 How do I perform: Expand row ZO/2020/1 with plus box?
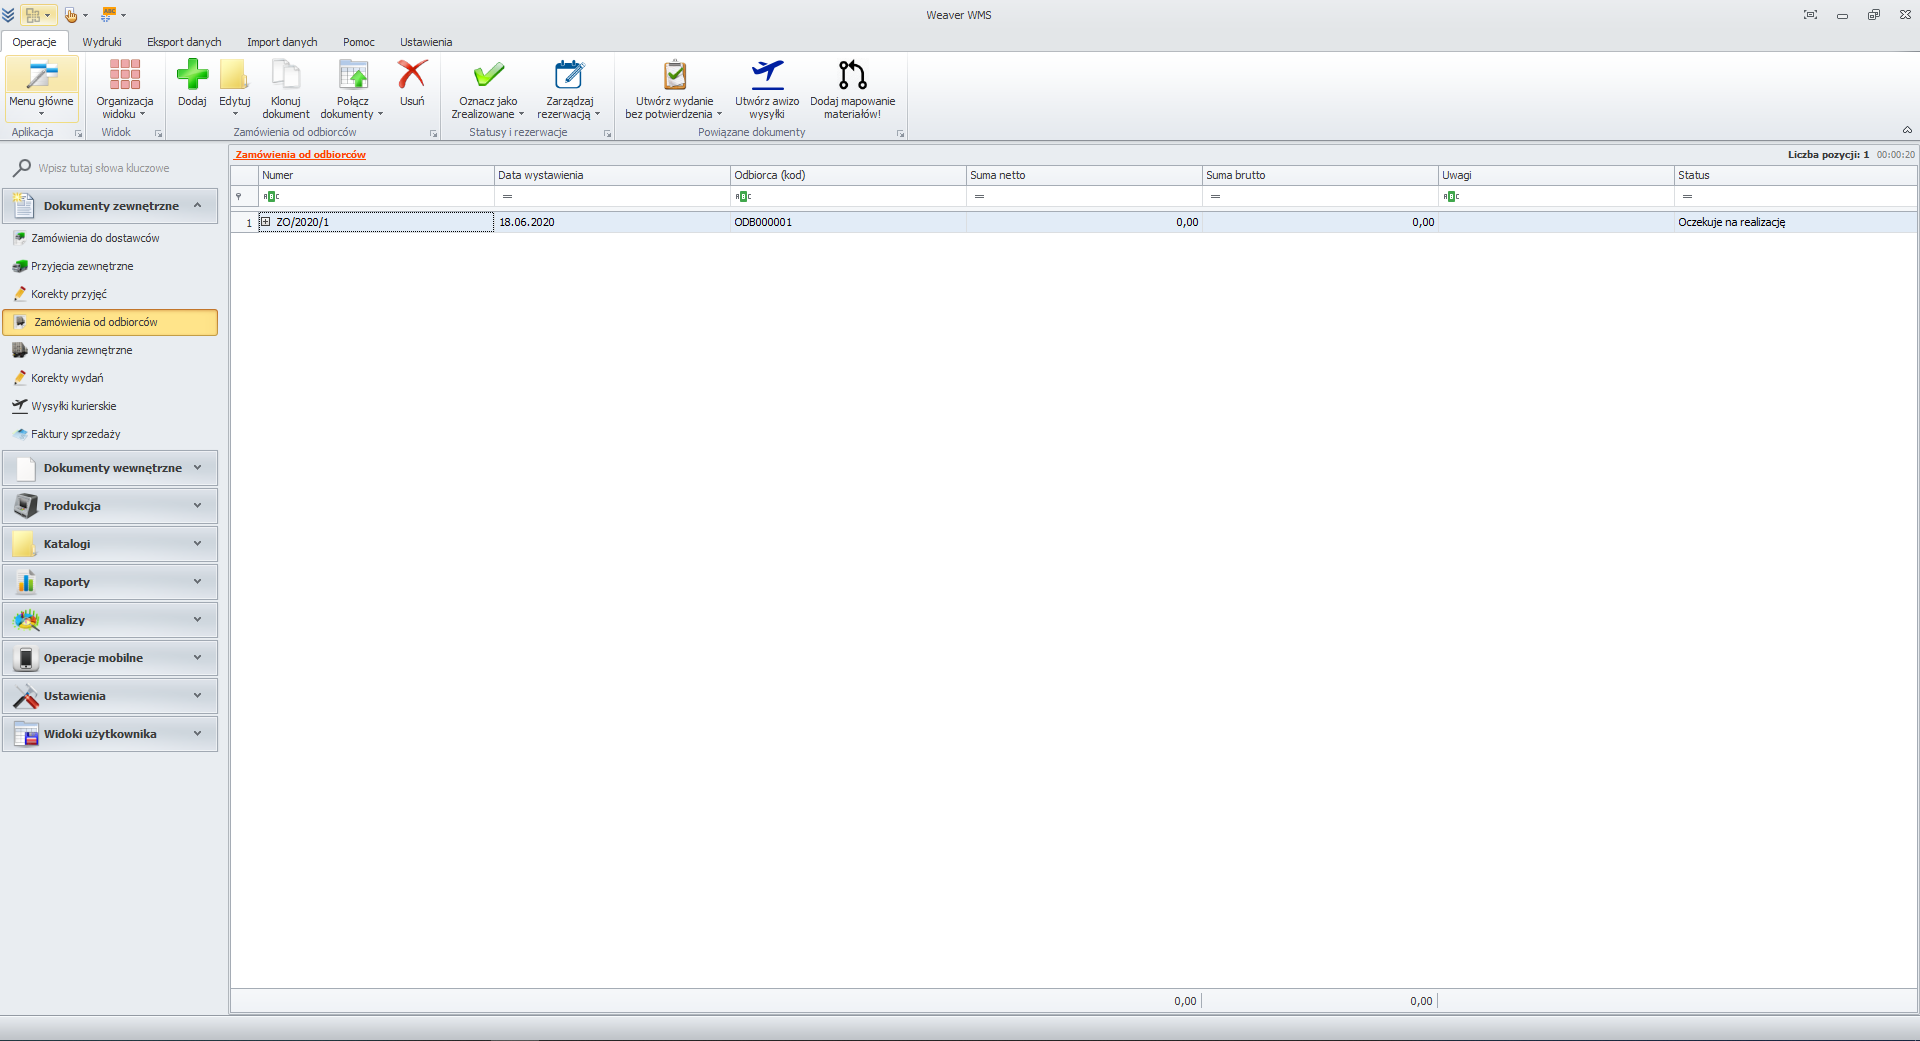click(x=266, y=222)
